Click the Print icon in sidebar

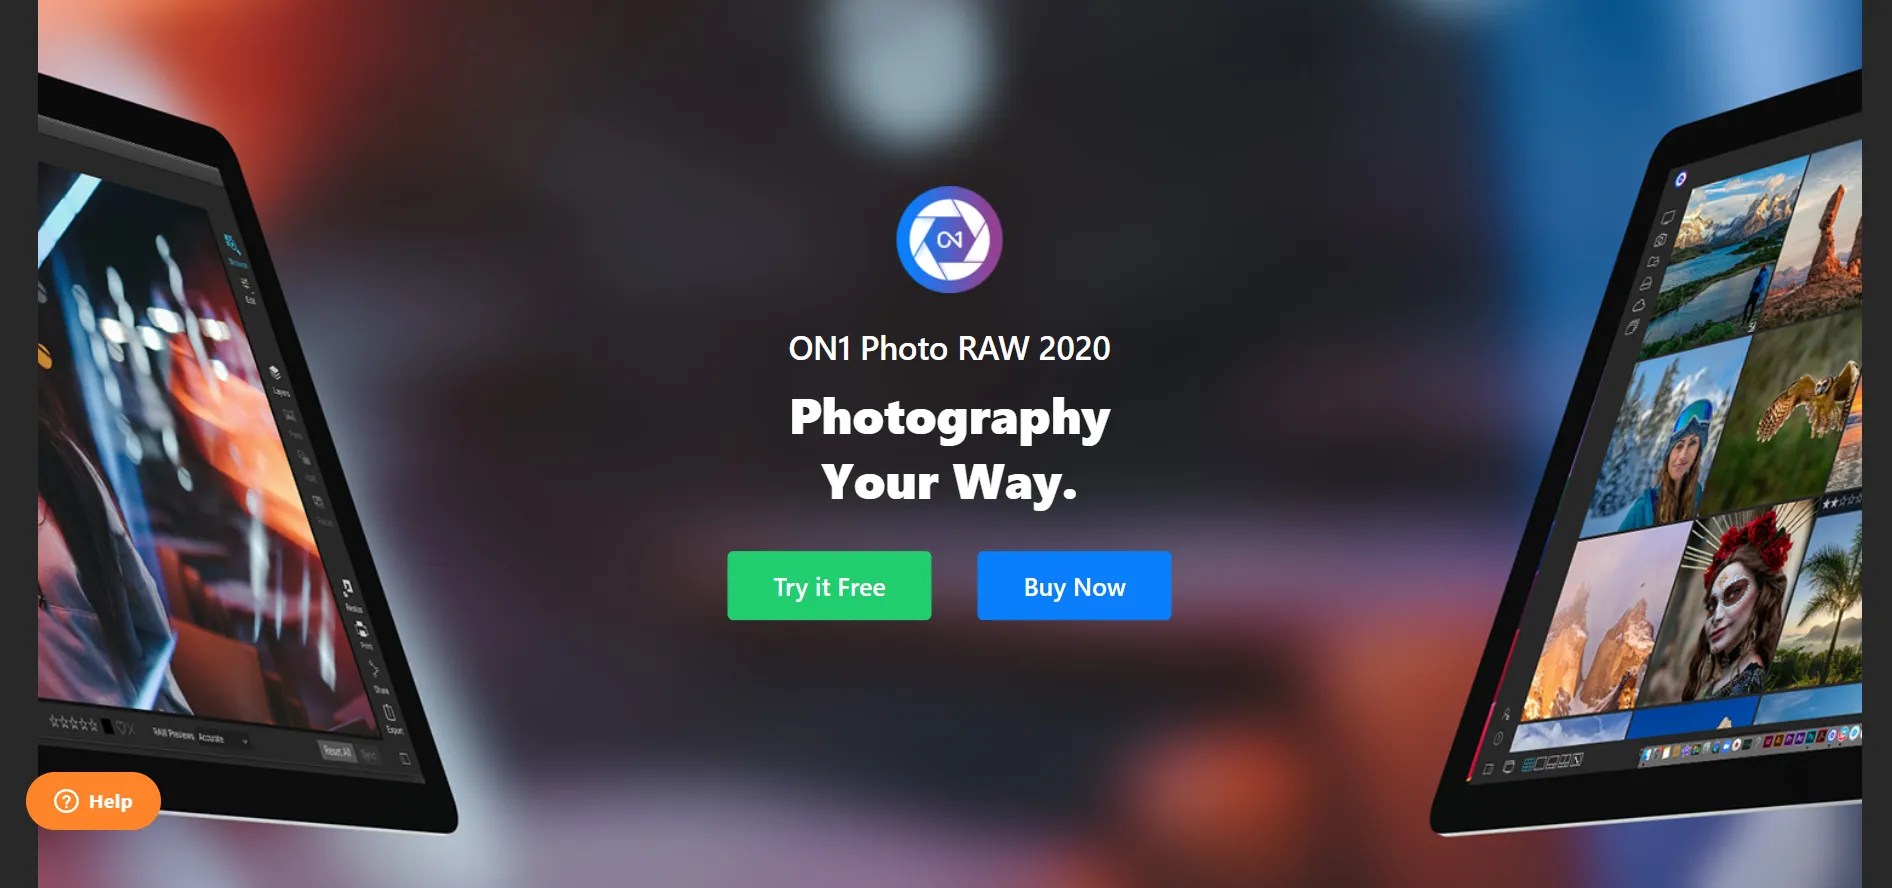362,633
